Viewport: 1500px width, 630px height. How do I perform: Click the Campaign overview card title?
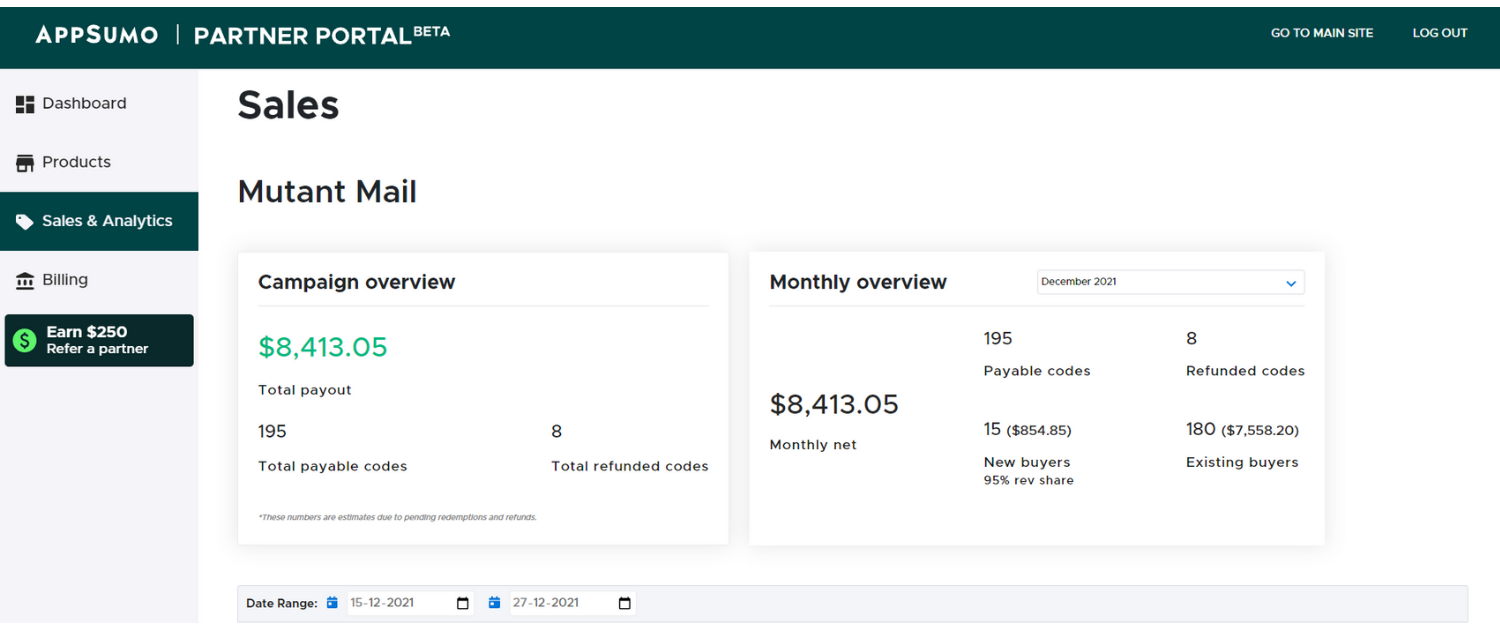click(x=356, y=282)
